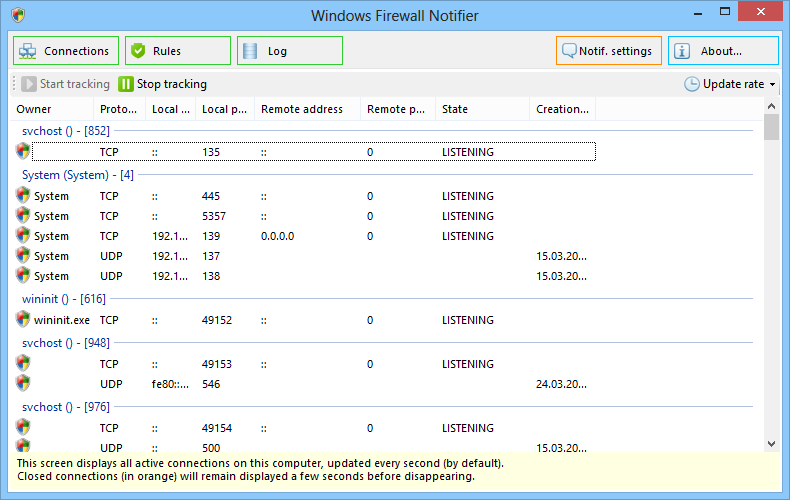Sort by Proto... column header
Image resolution: width=790 pixels, height=500 pixels.
pos(119,109)
